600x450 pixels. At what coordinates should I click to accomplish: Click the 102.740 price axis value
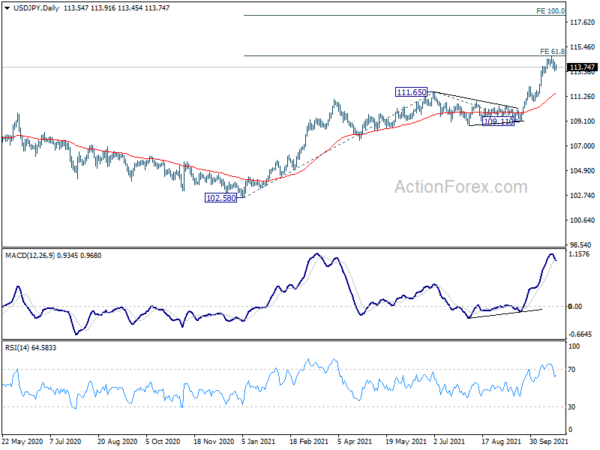pos(582,196)
